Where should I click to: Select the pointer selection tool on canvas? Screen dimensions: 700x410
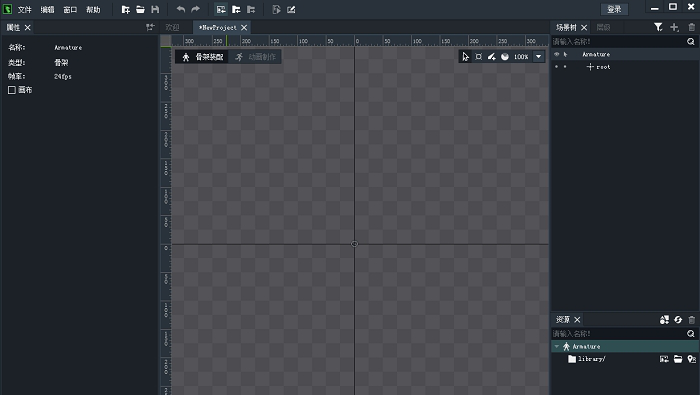point(465,57)
